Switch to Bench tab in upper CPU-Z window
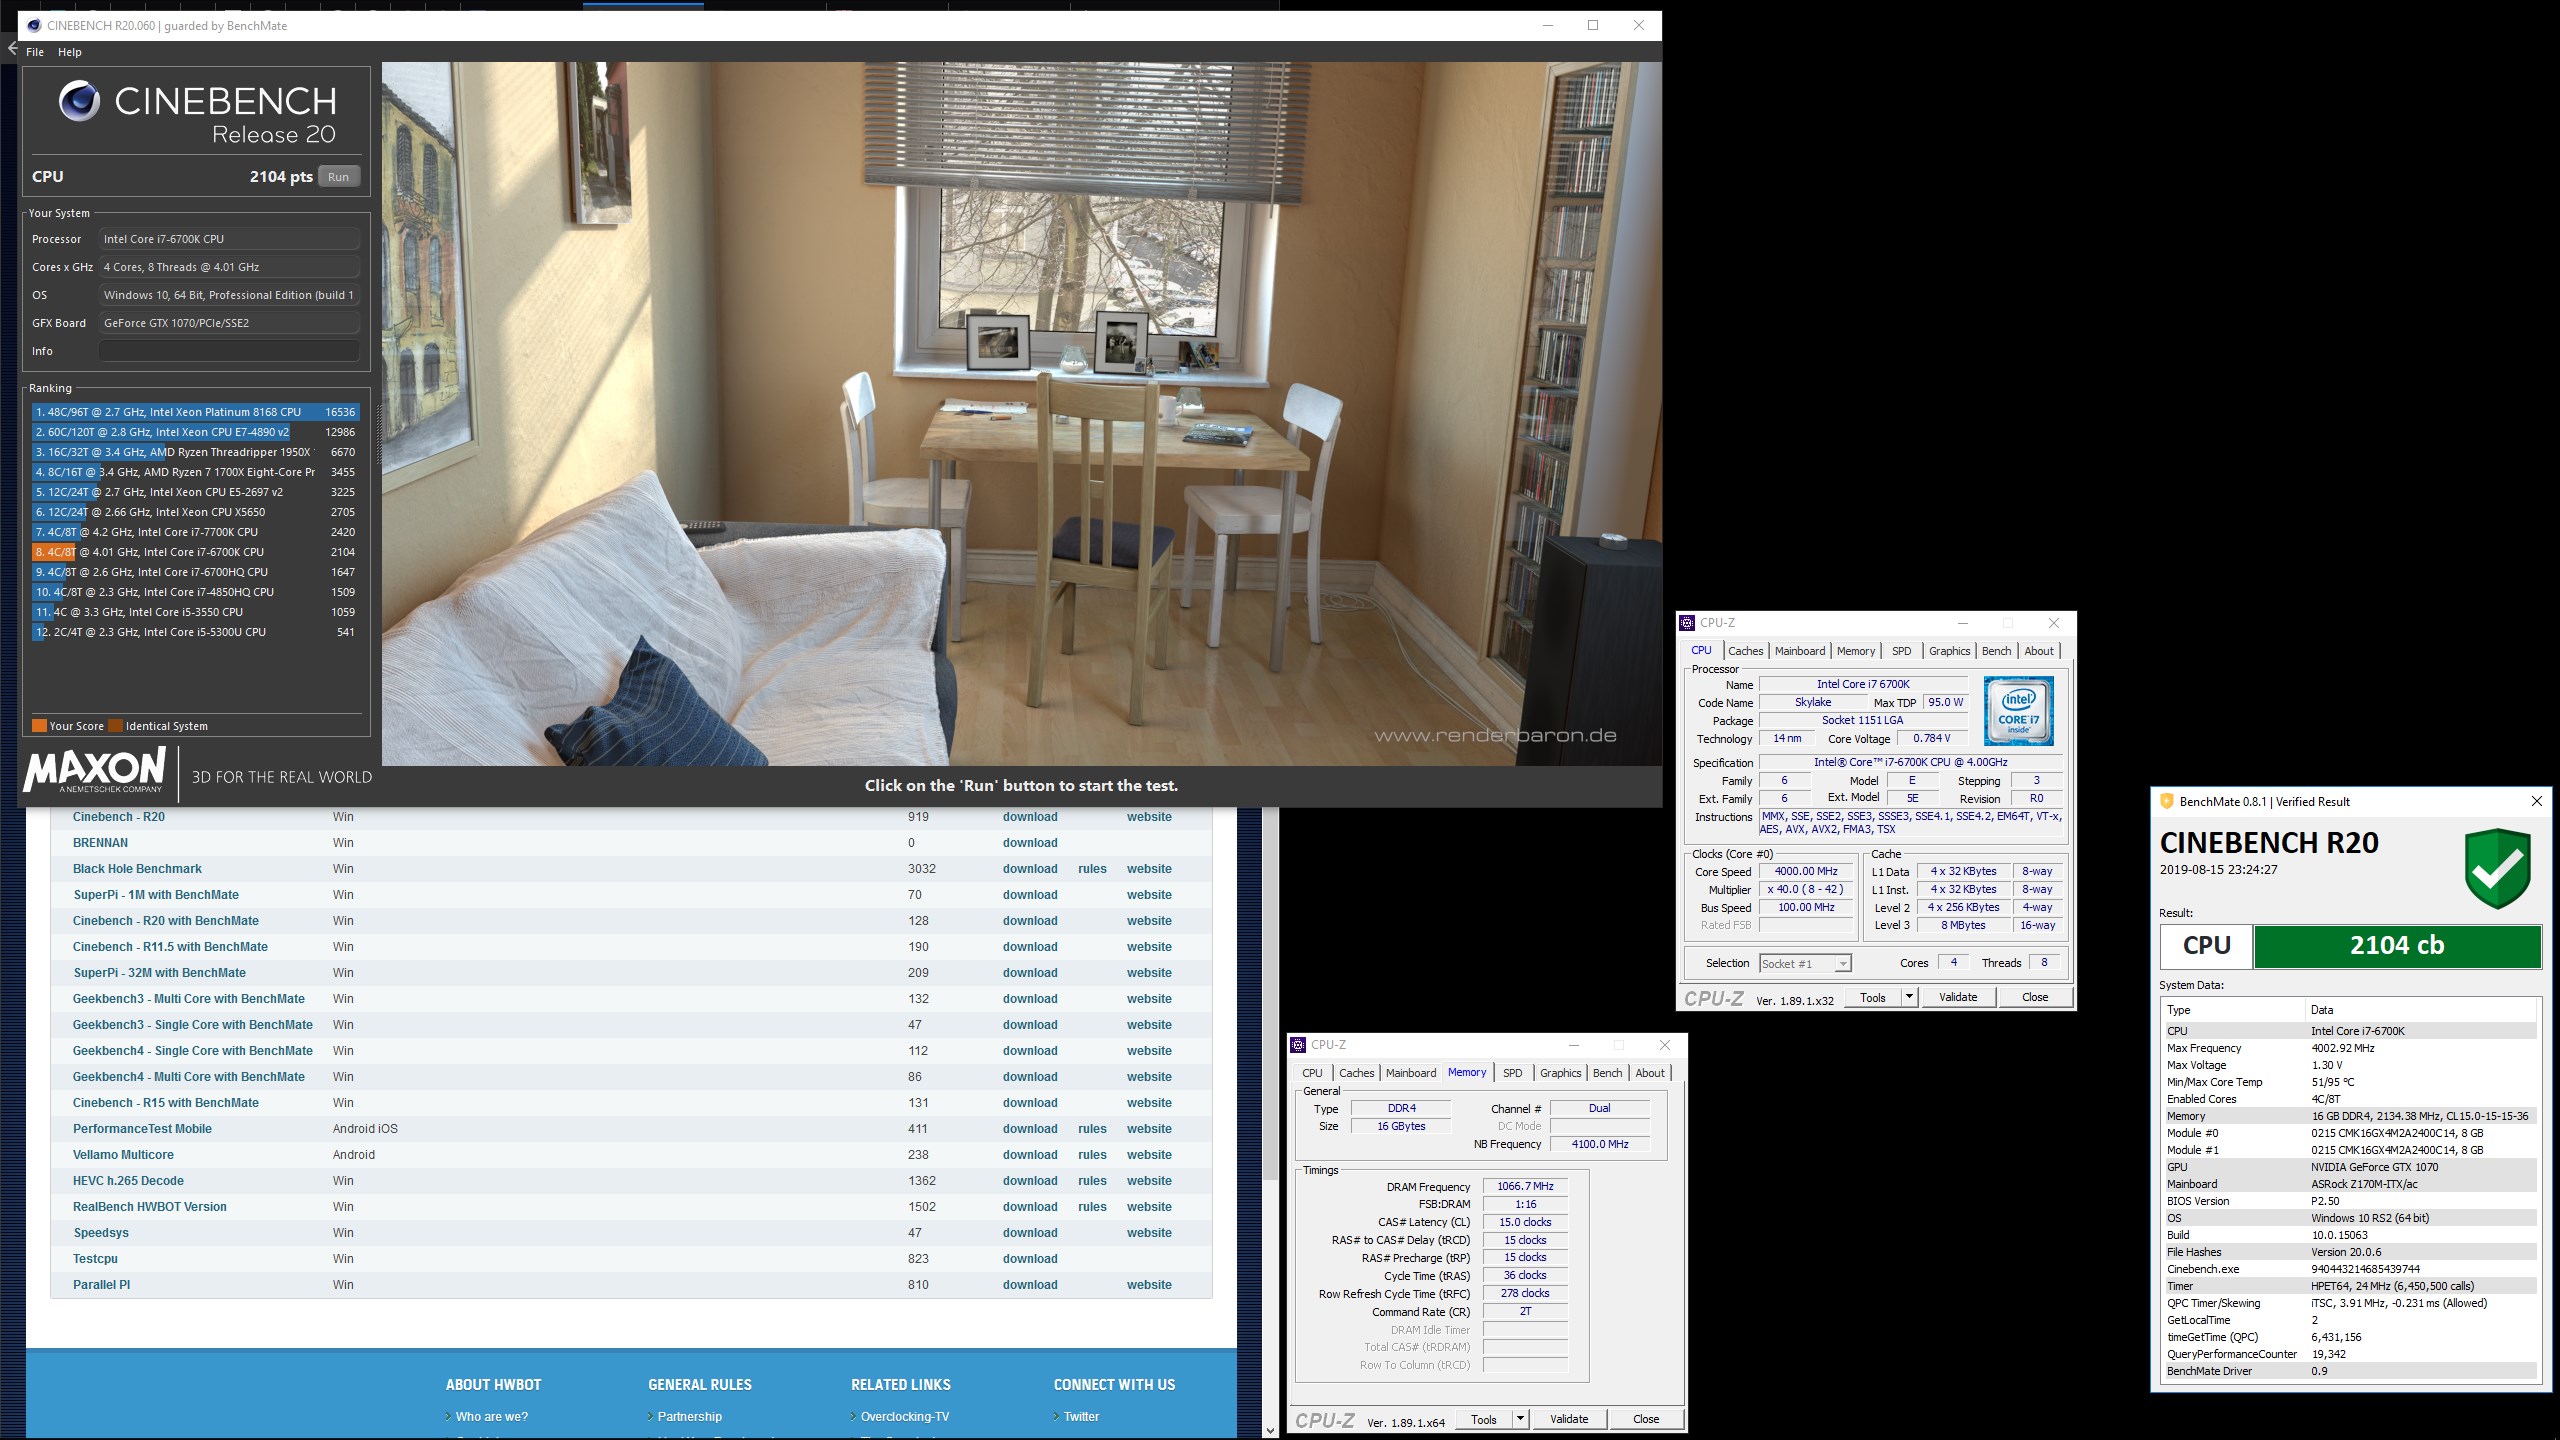Viewport: 2560px width, 1440px height. [1996, 651]
